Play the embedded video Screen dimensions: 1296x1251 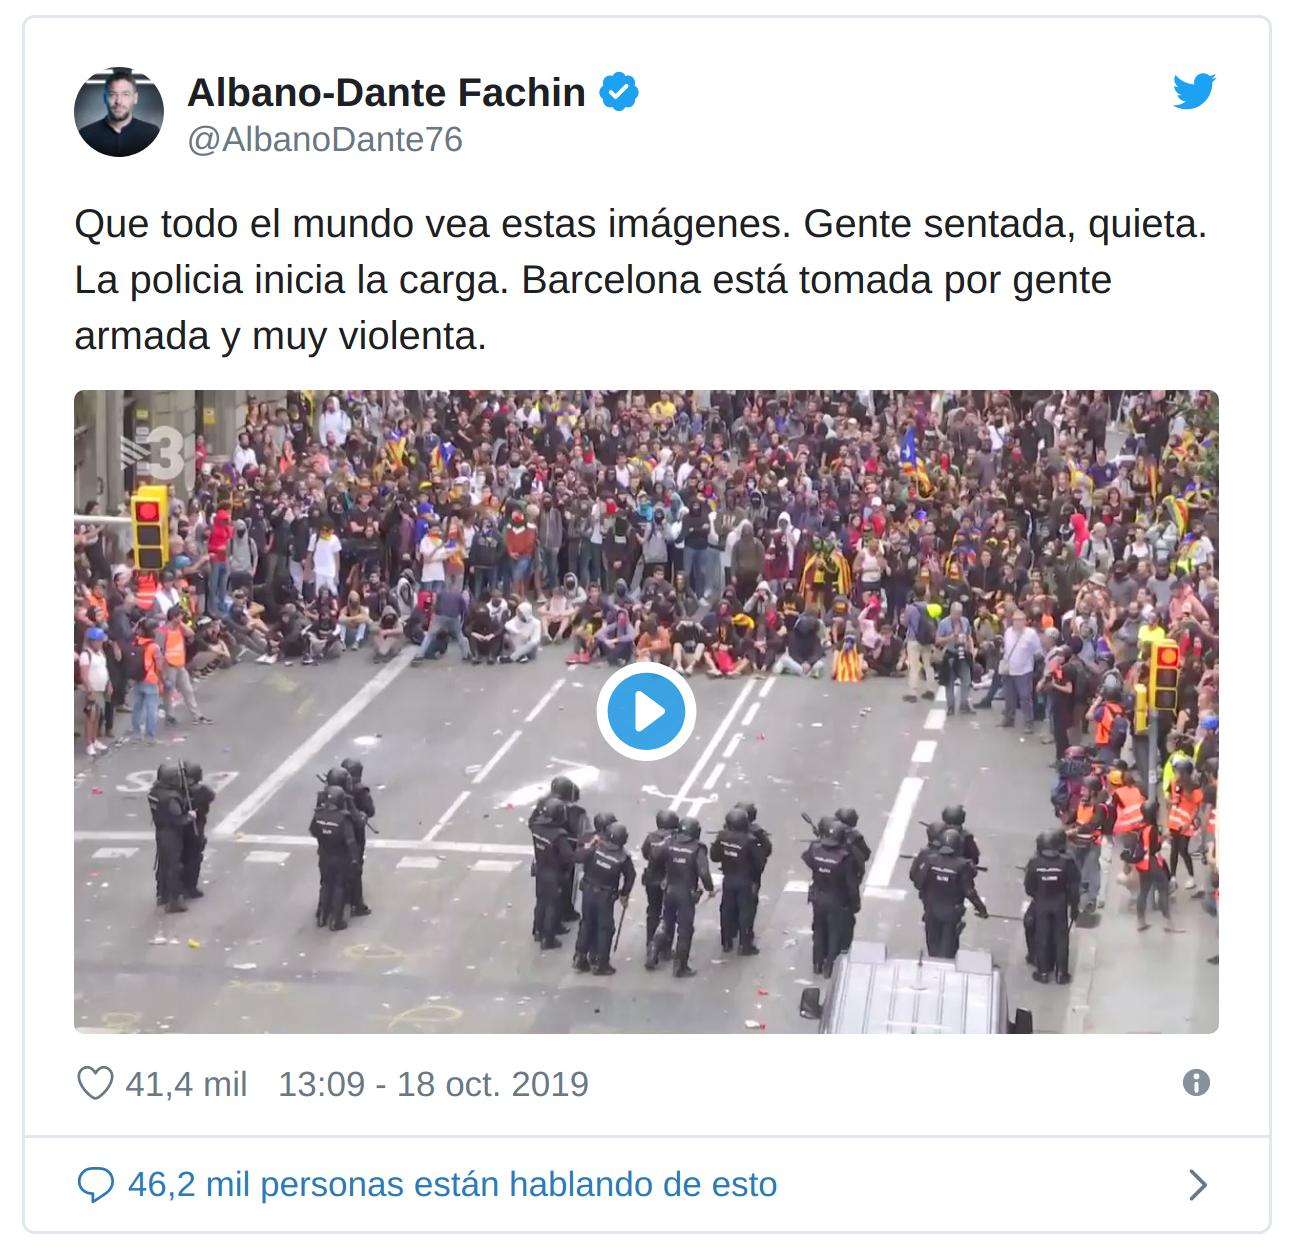coord(646,711)
